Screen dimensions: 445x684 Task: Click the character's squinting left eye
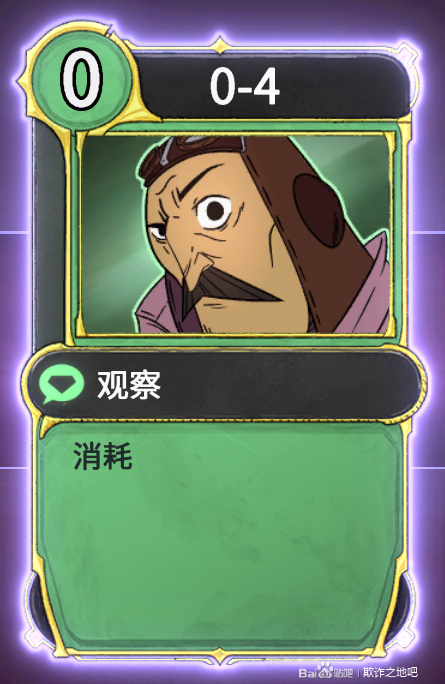[x=157, y=232]
